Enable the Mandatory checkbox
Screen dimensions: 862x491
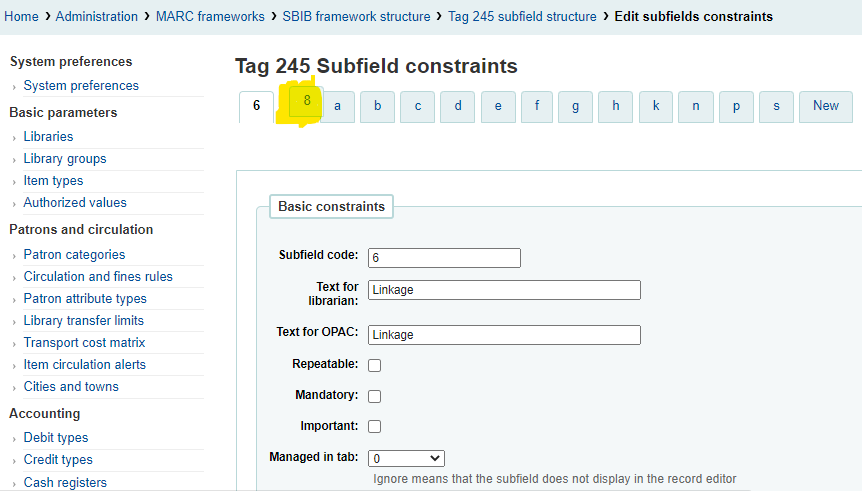pyautogui.click(x=374, y=396)
